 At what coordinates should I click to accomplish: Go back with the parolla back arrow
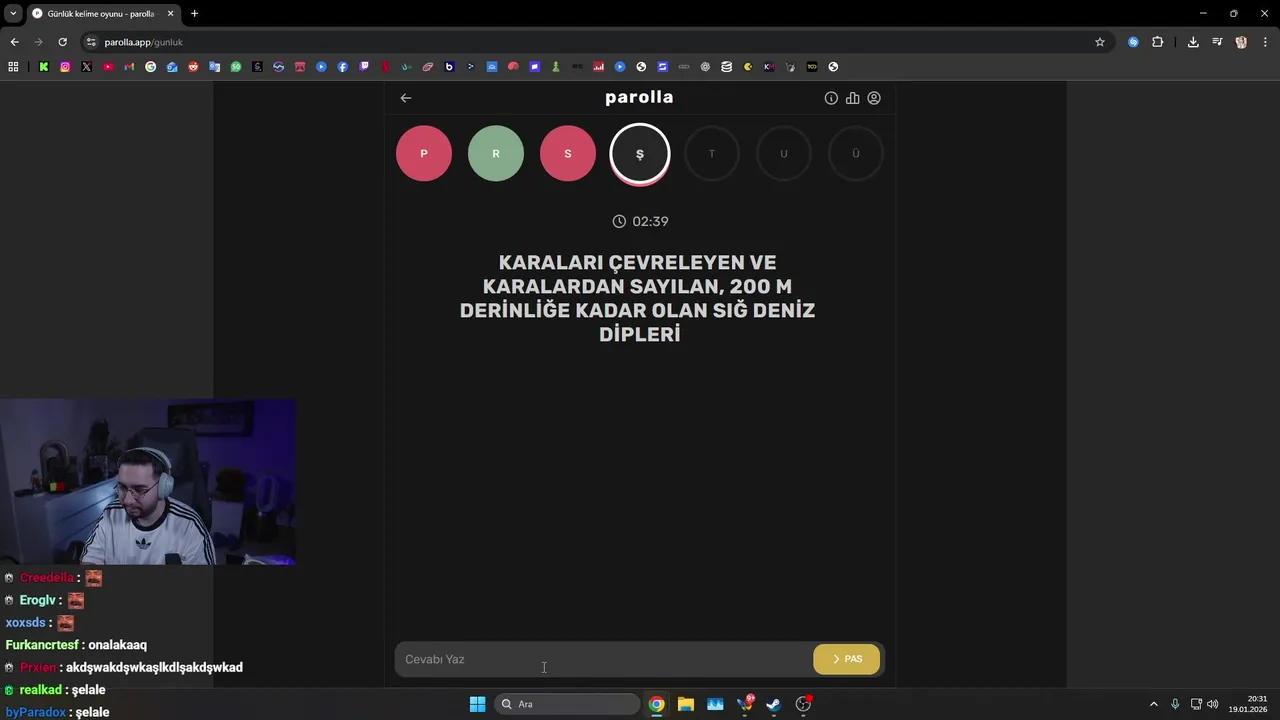(x=406, y=98)
